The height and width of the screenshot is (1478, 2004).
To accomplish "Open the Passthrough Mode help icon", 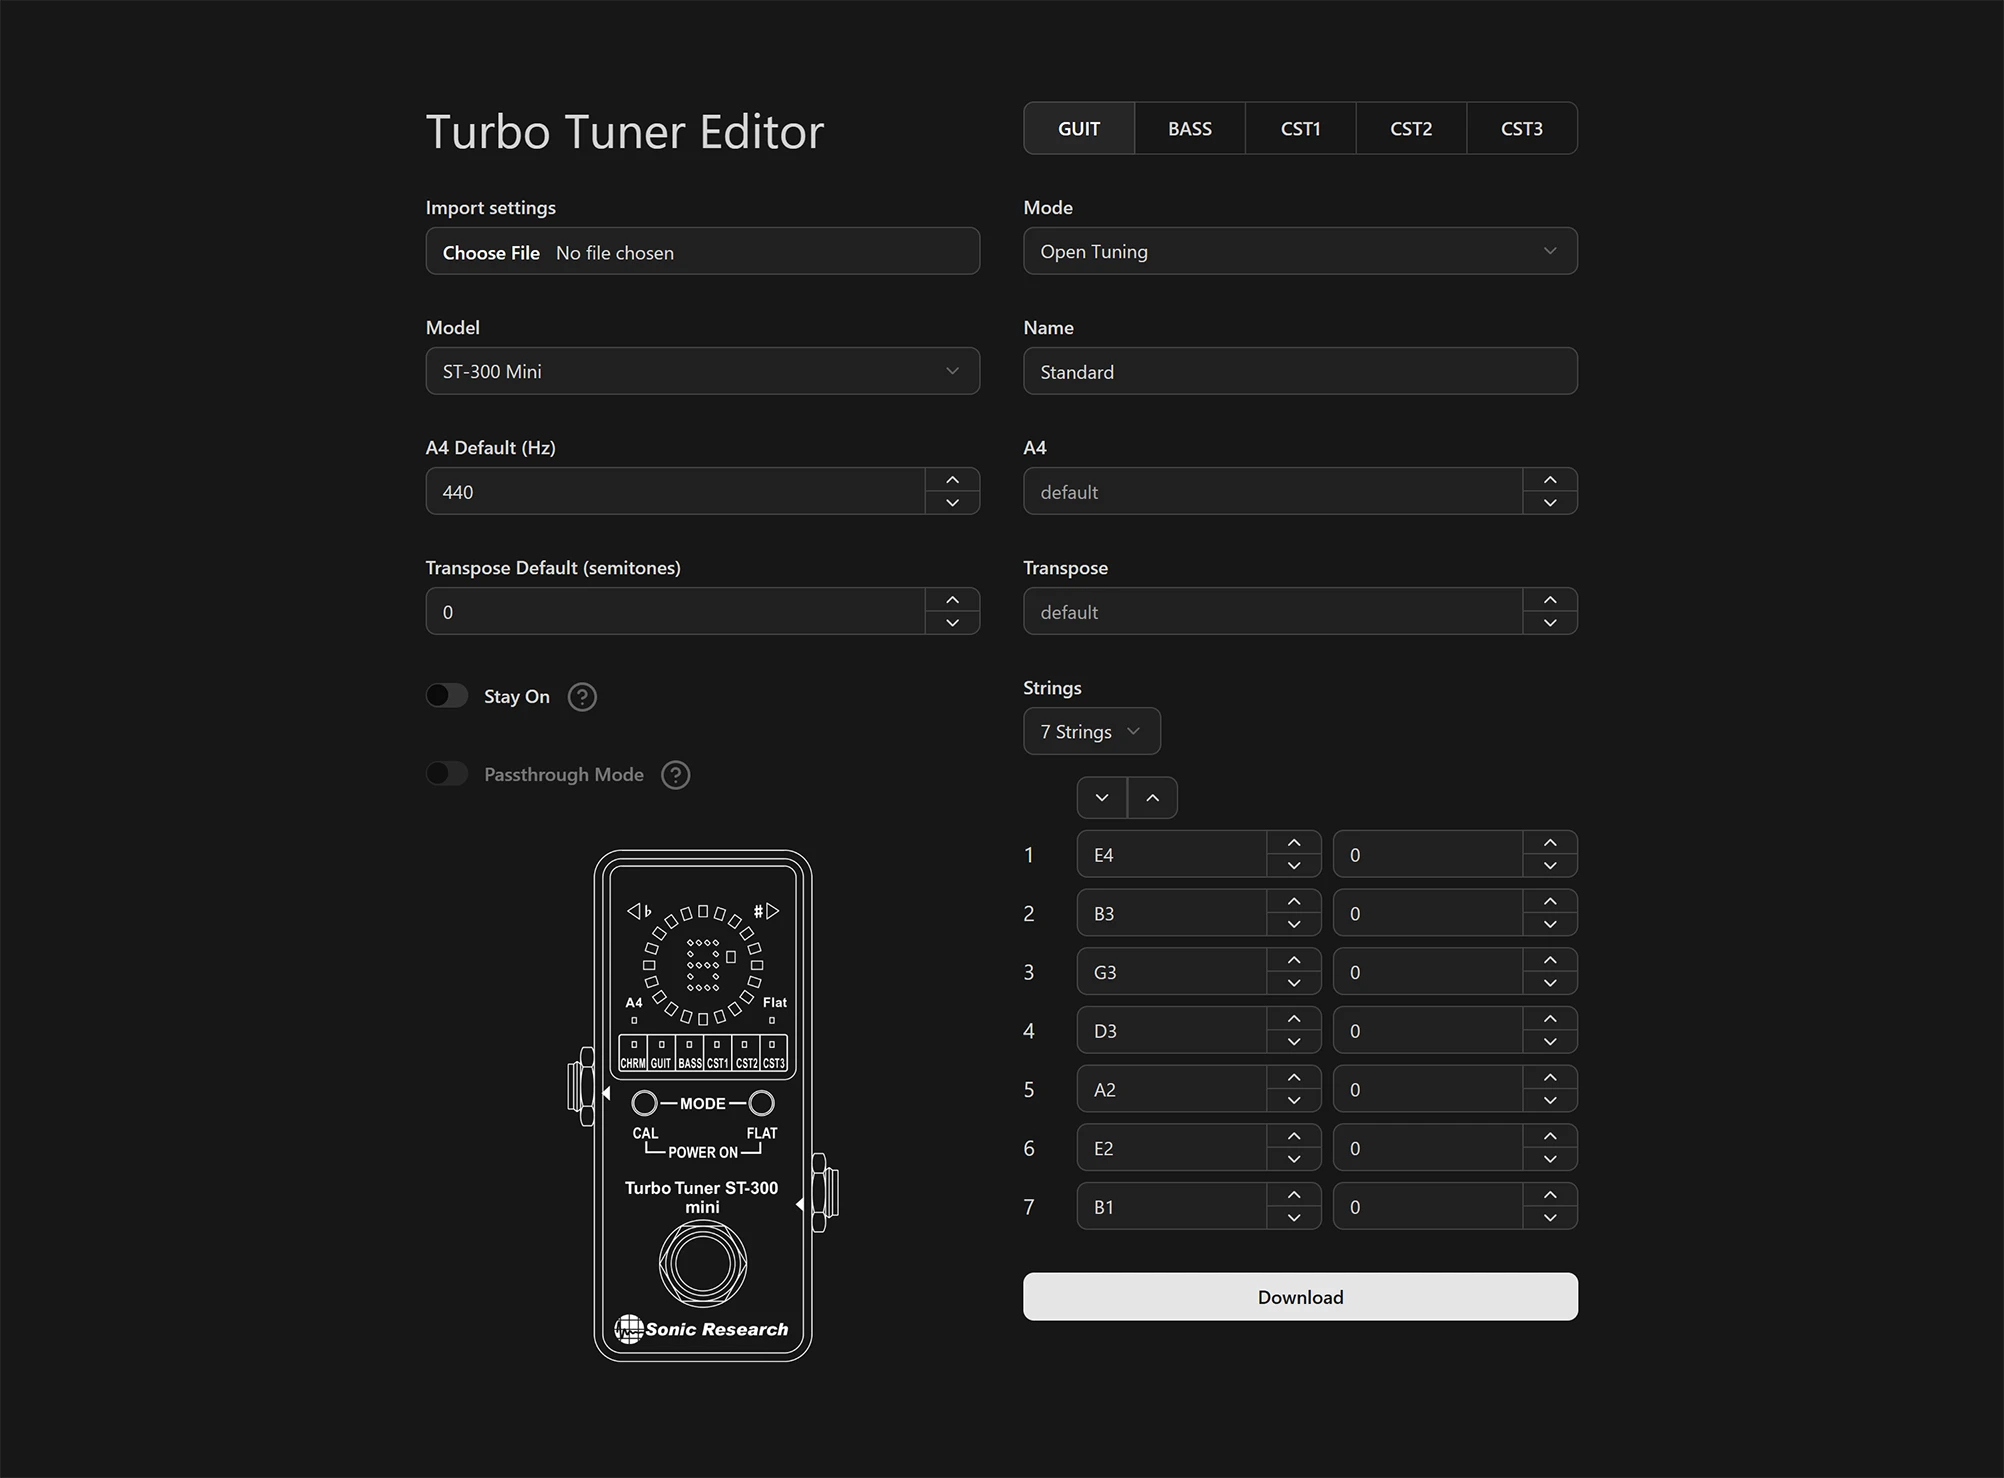I will 676,775.
